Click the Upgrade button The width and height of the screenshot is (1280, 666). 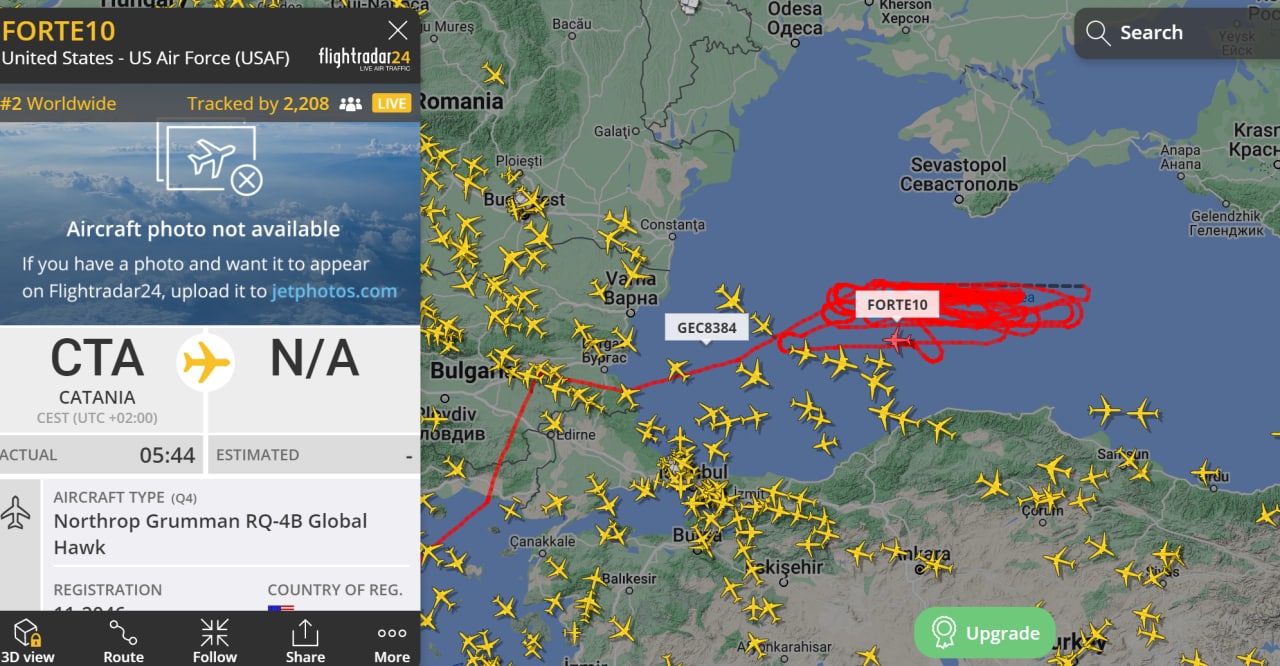click(986, 632)
